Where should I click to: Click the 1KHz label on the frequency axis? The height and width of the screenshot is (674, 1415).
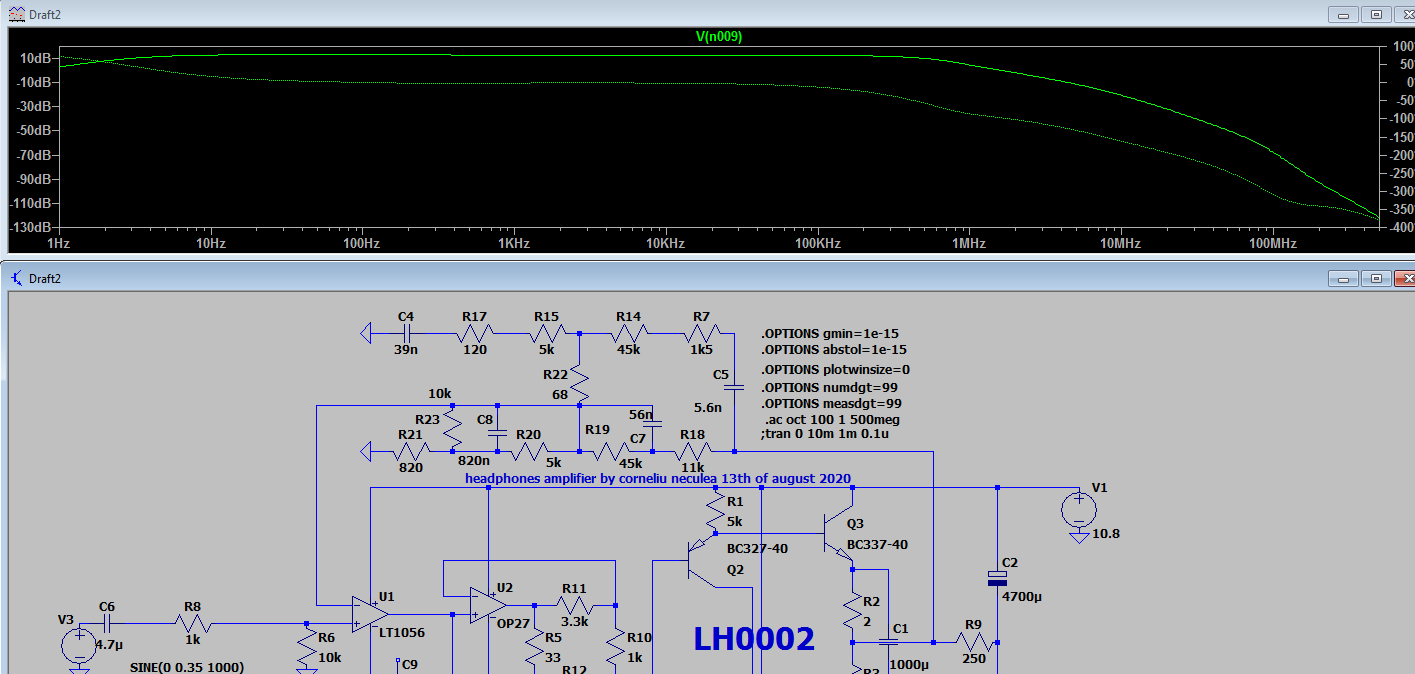point(513,244)
